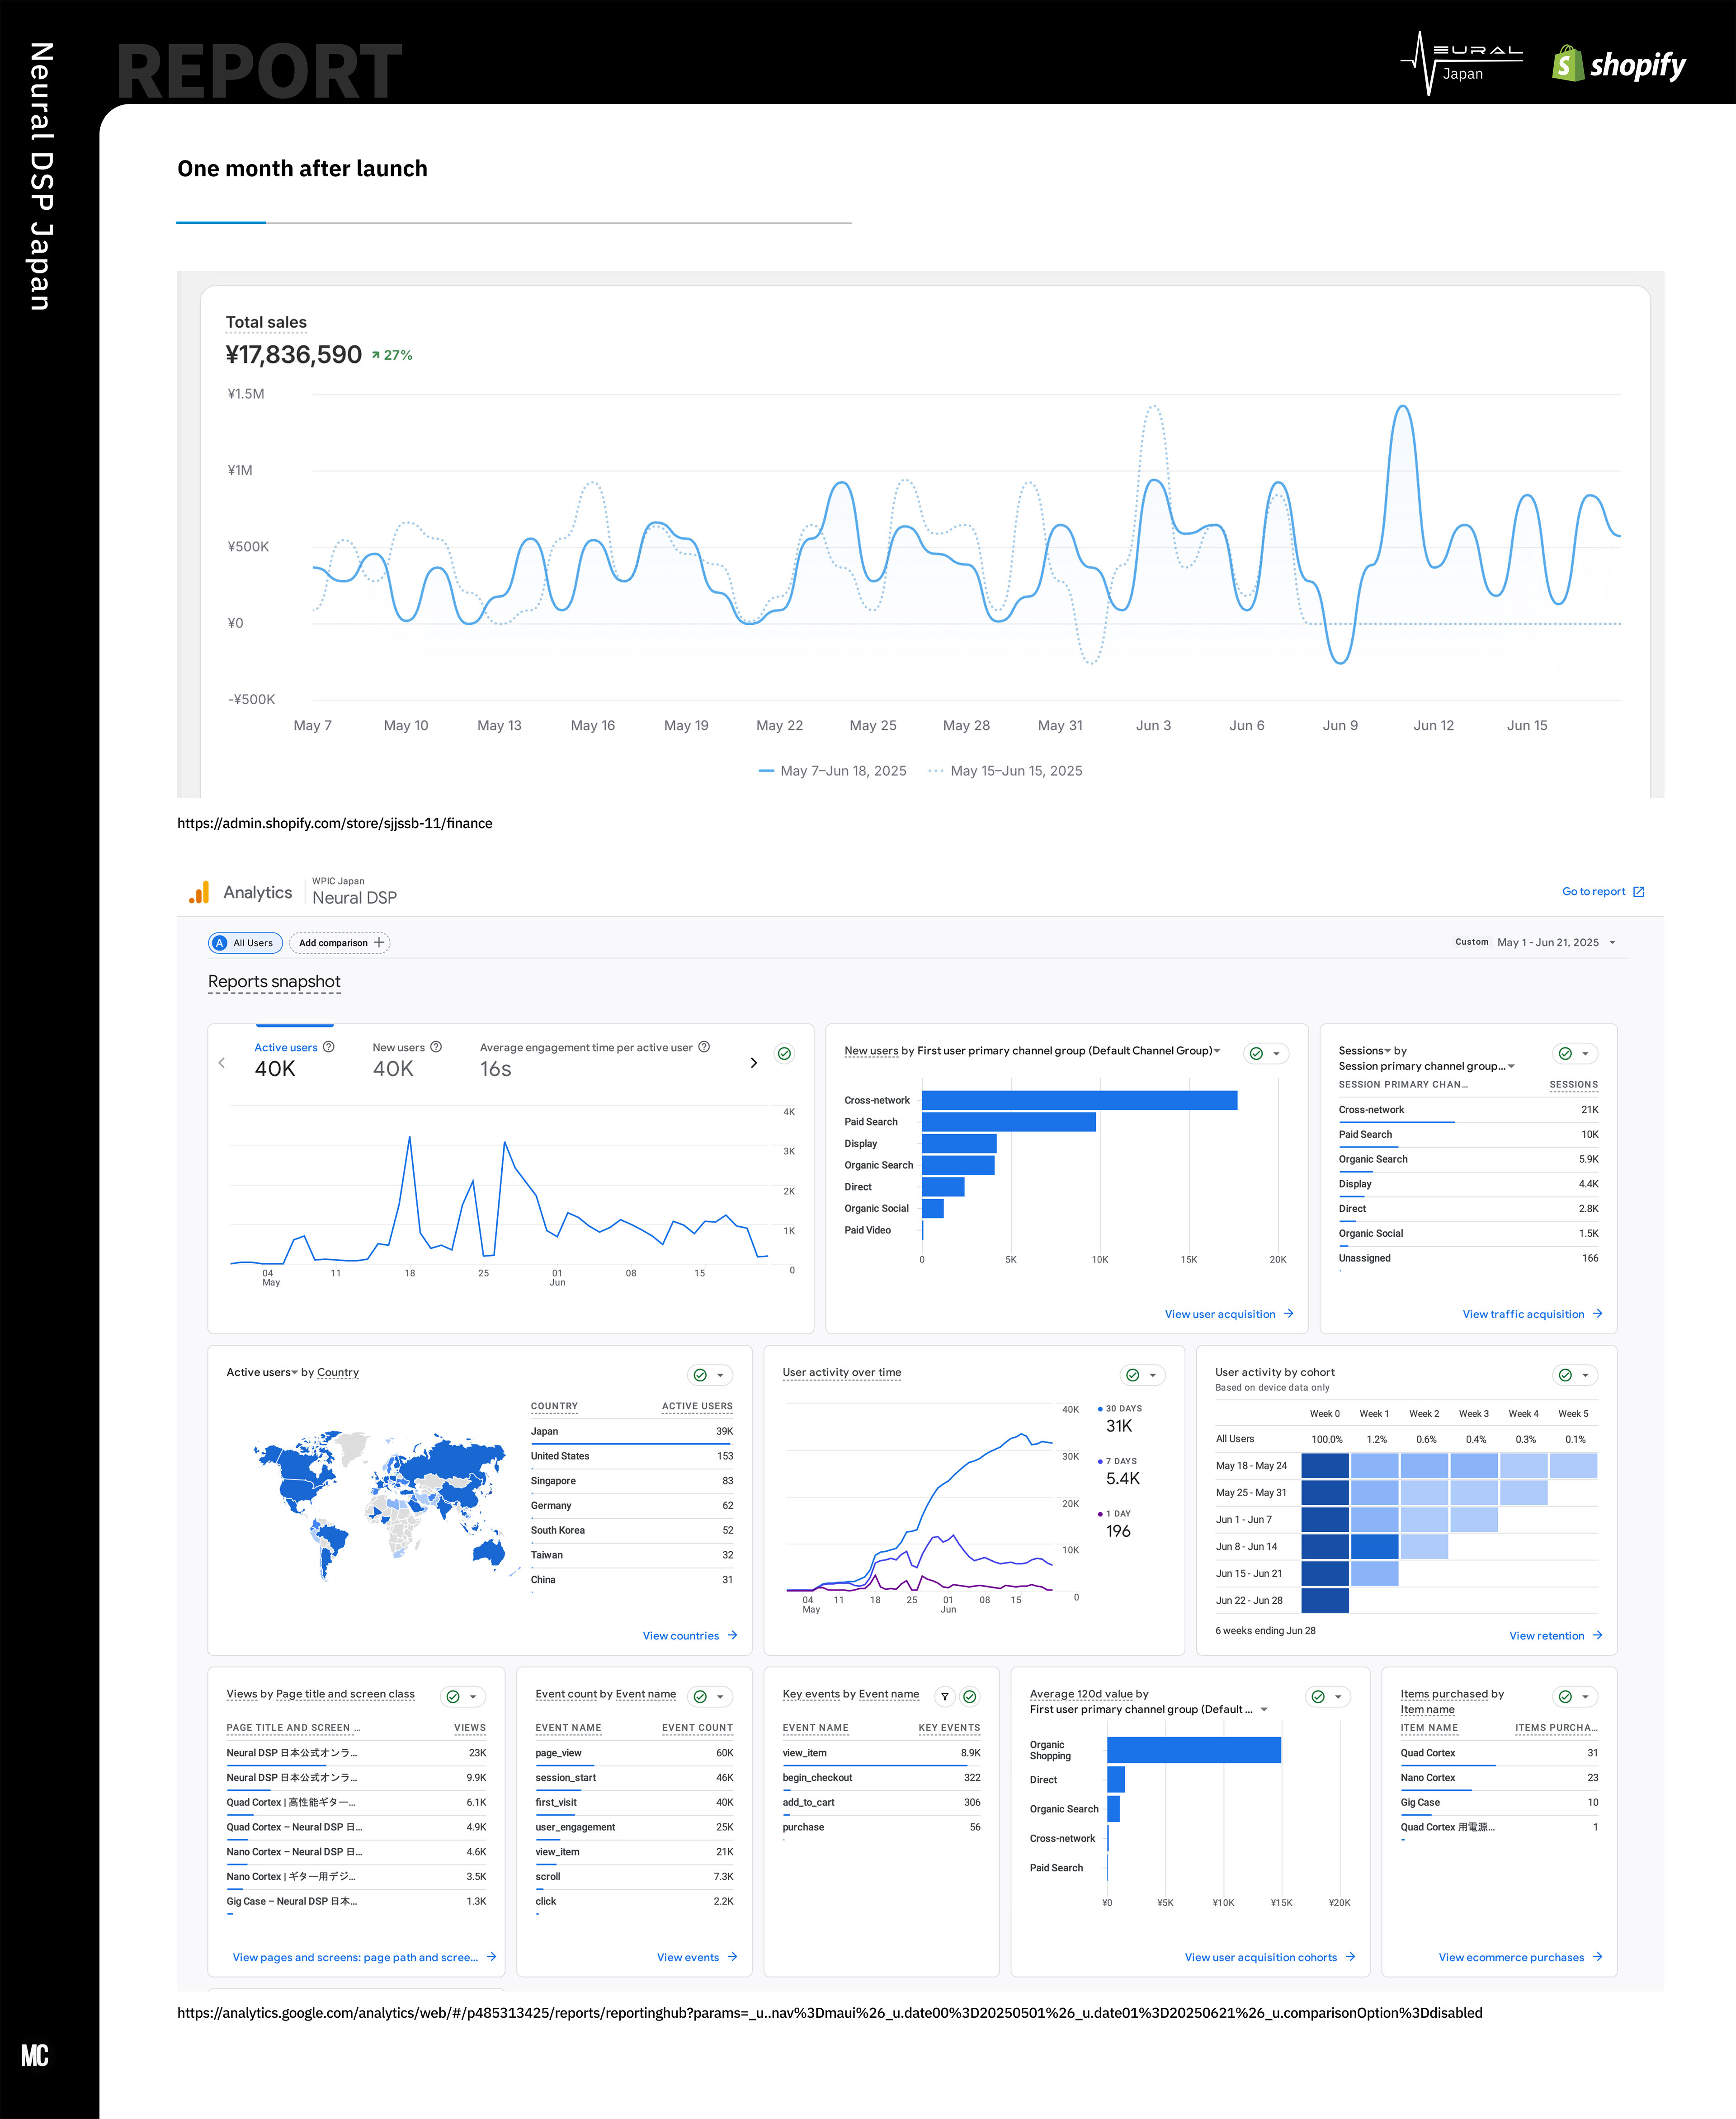Click the help icon beside New users

(x=436, y=1047)
